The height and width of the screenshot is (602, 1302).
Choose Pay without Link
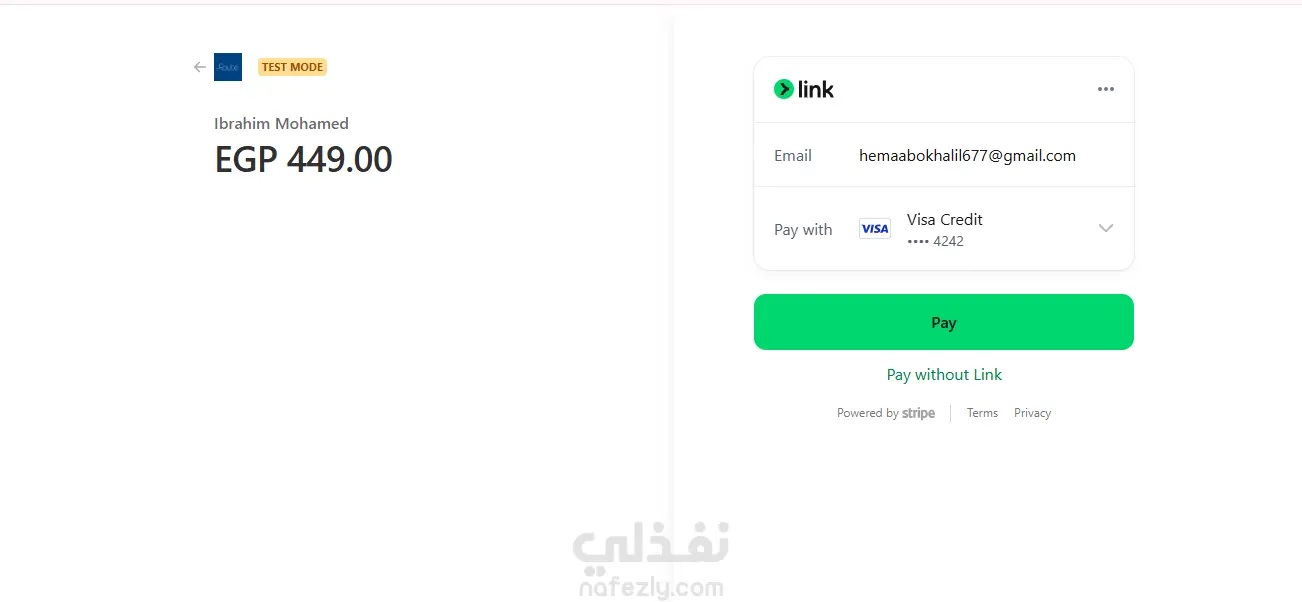point(944,375)
